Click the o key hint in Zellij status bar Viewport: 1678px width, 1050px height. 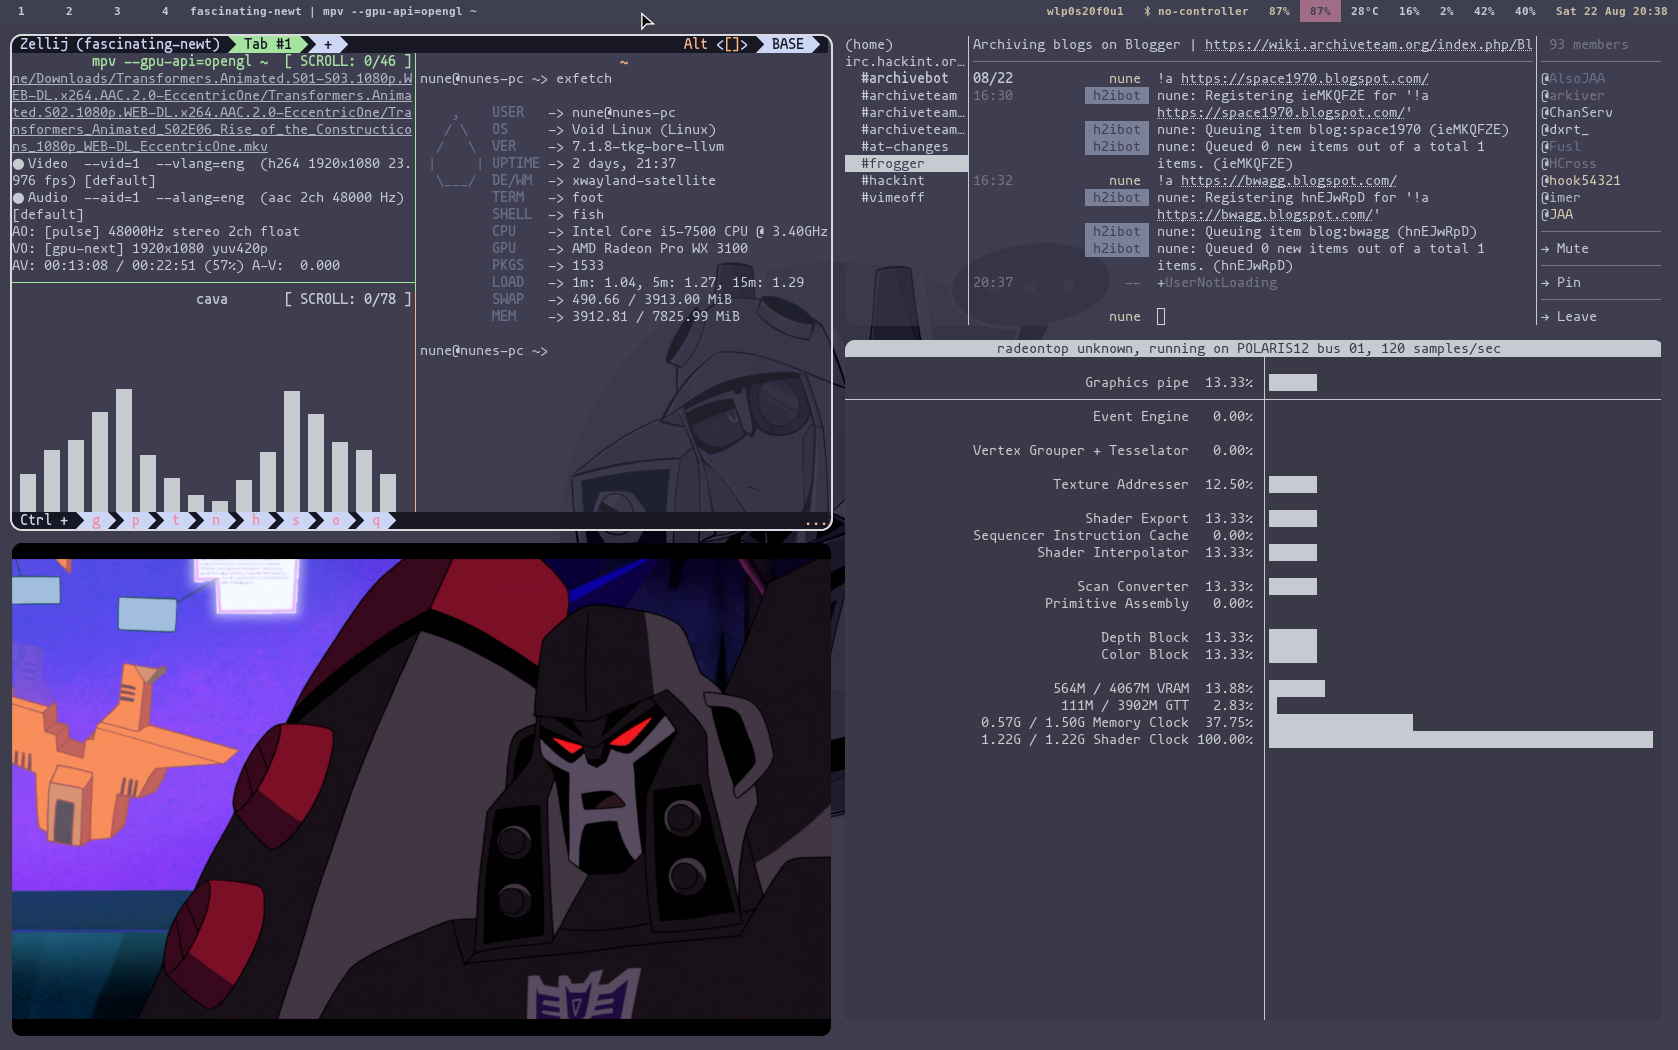tap(336, 520)
